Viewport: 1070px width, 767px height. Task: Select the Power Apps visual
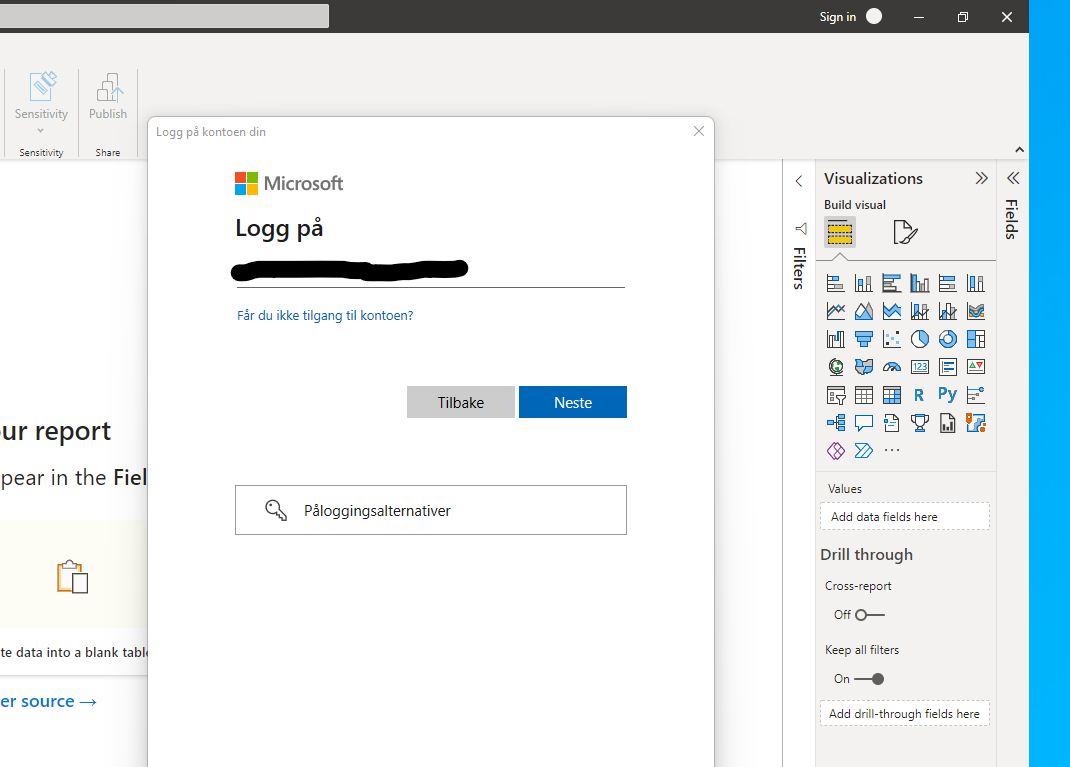point(835,451)
